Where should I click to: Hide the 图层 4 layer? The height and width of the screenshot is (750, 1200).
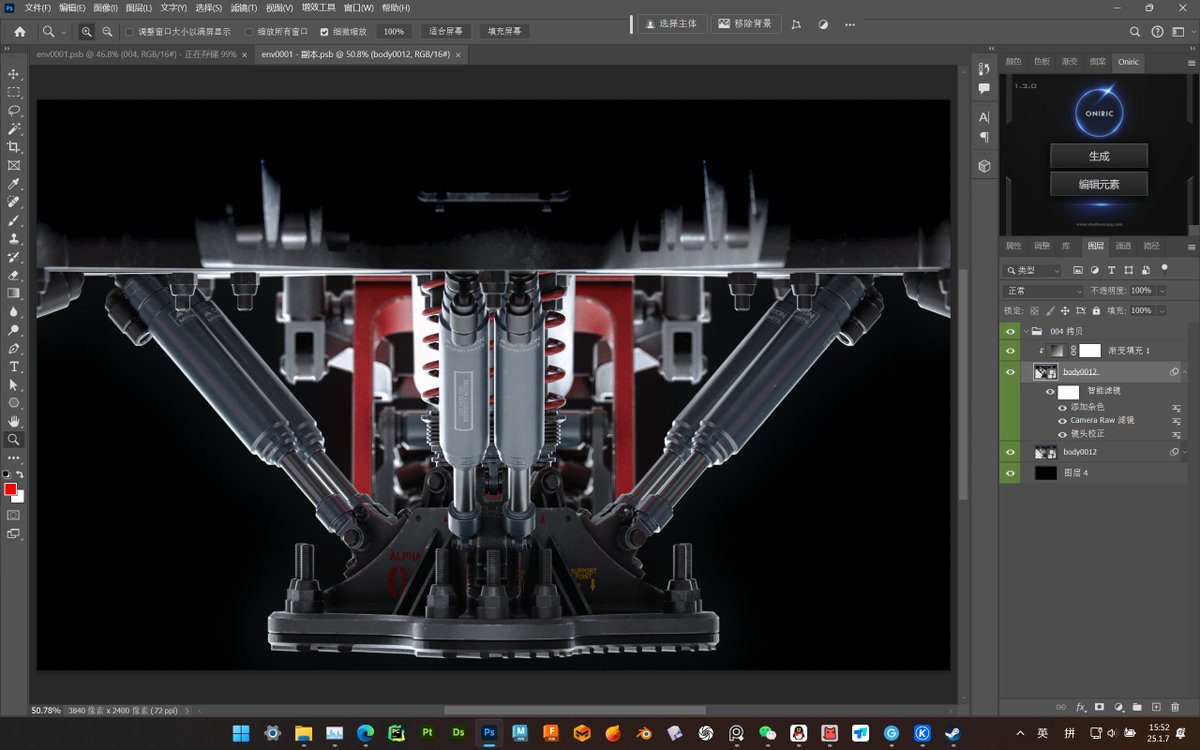(1010, 473)
